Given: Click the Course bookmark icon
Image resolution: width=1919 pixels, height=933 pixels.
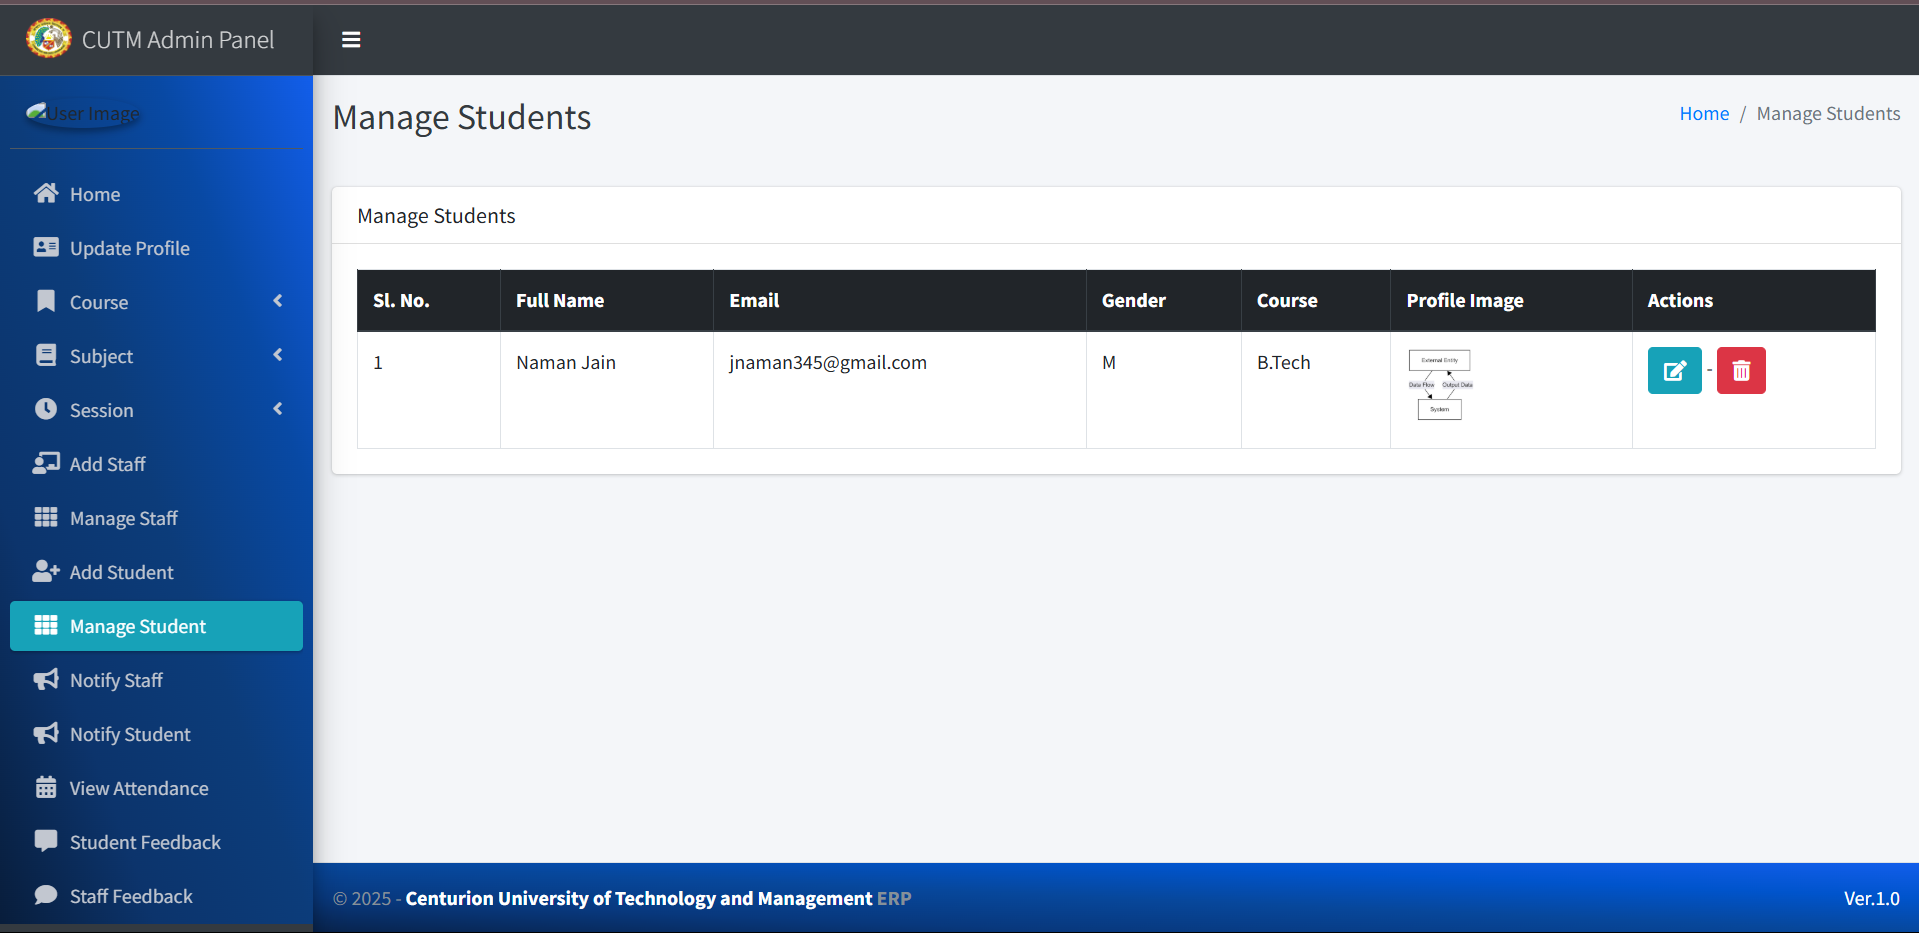Looking at the screenshot, I should pos(46,301).
